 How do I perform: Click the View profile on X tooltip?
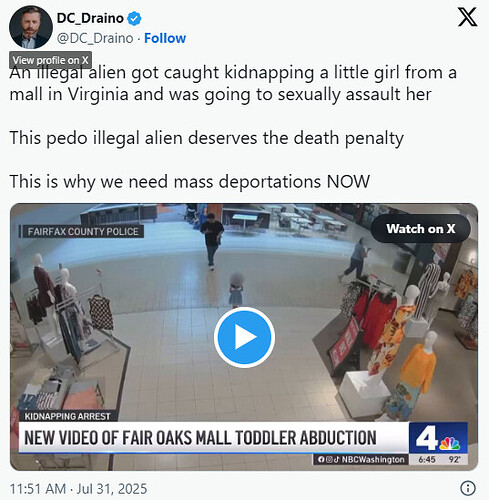[50, 60]
